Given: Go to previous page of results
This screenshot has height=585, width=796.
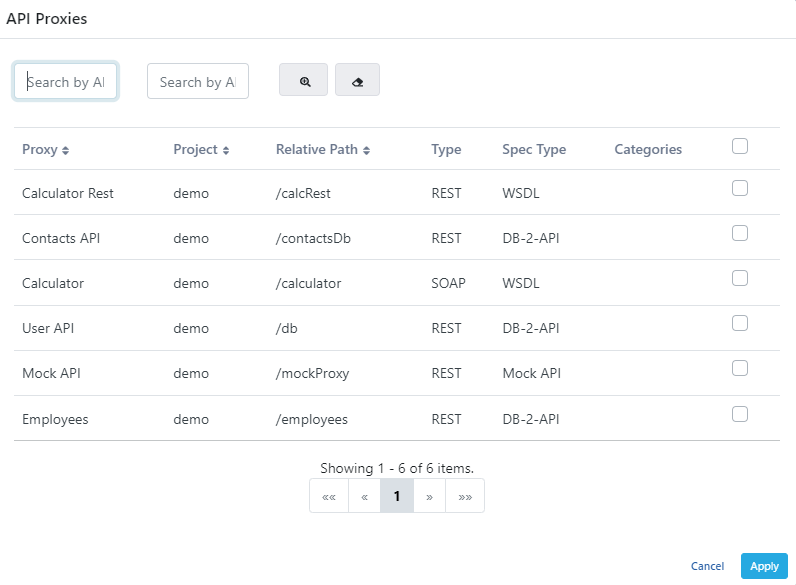Looking at the screenshot, I should [364, 496].
